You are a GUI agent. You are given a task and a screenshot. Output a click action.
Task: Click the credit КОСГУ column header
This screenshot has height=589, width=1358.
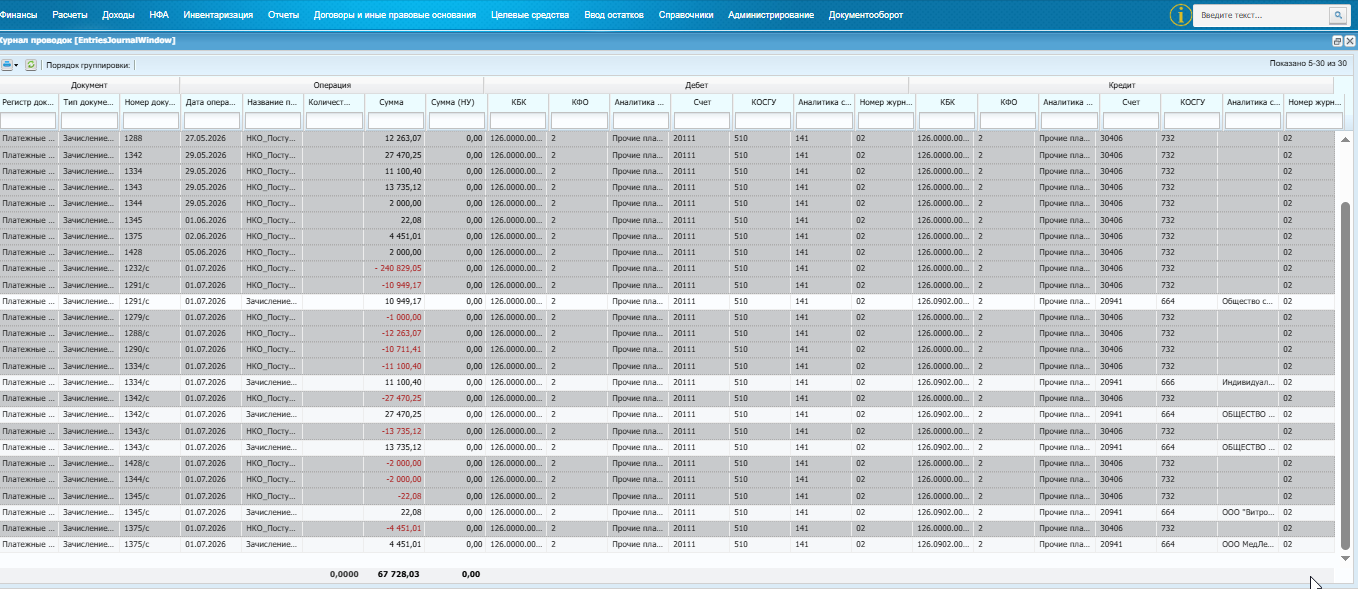[1192, 102]
